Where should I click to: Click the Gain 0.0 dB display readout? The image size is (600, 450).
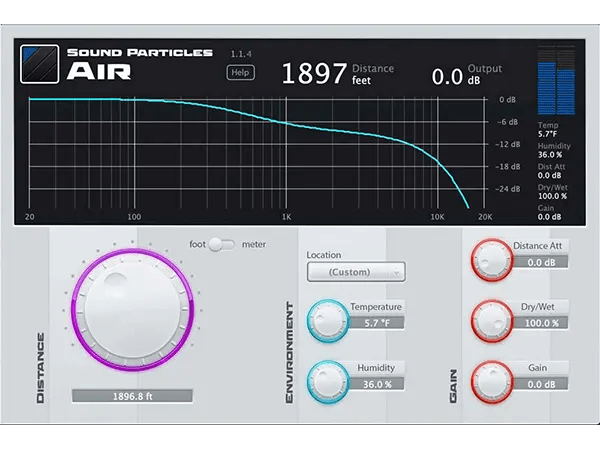point(549,212)
